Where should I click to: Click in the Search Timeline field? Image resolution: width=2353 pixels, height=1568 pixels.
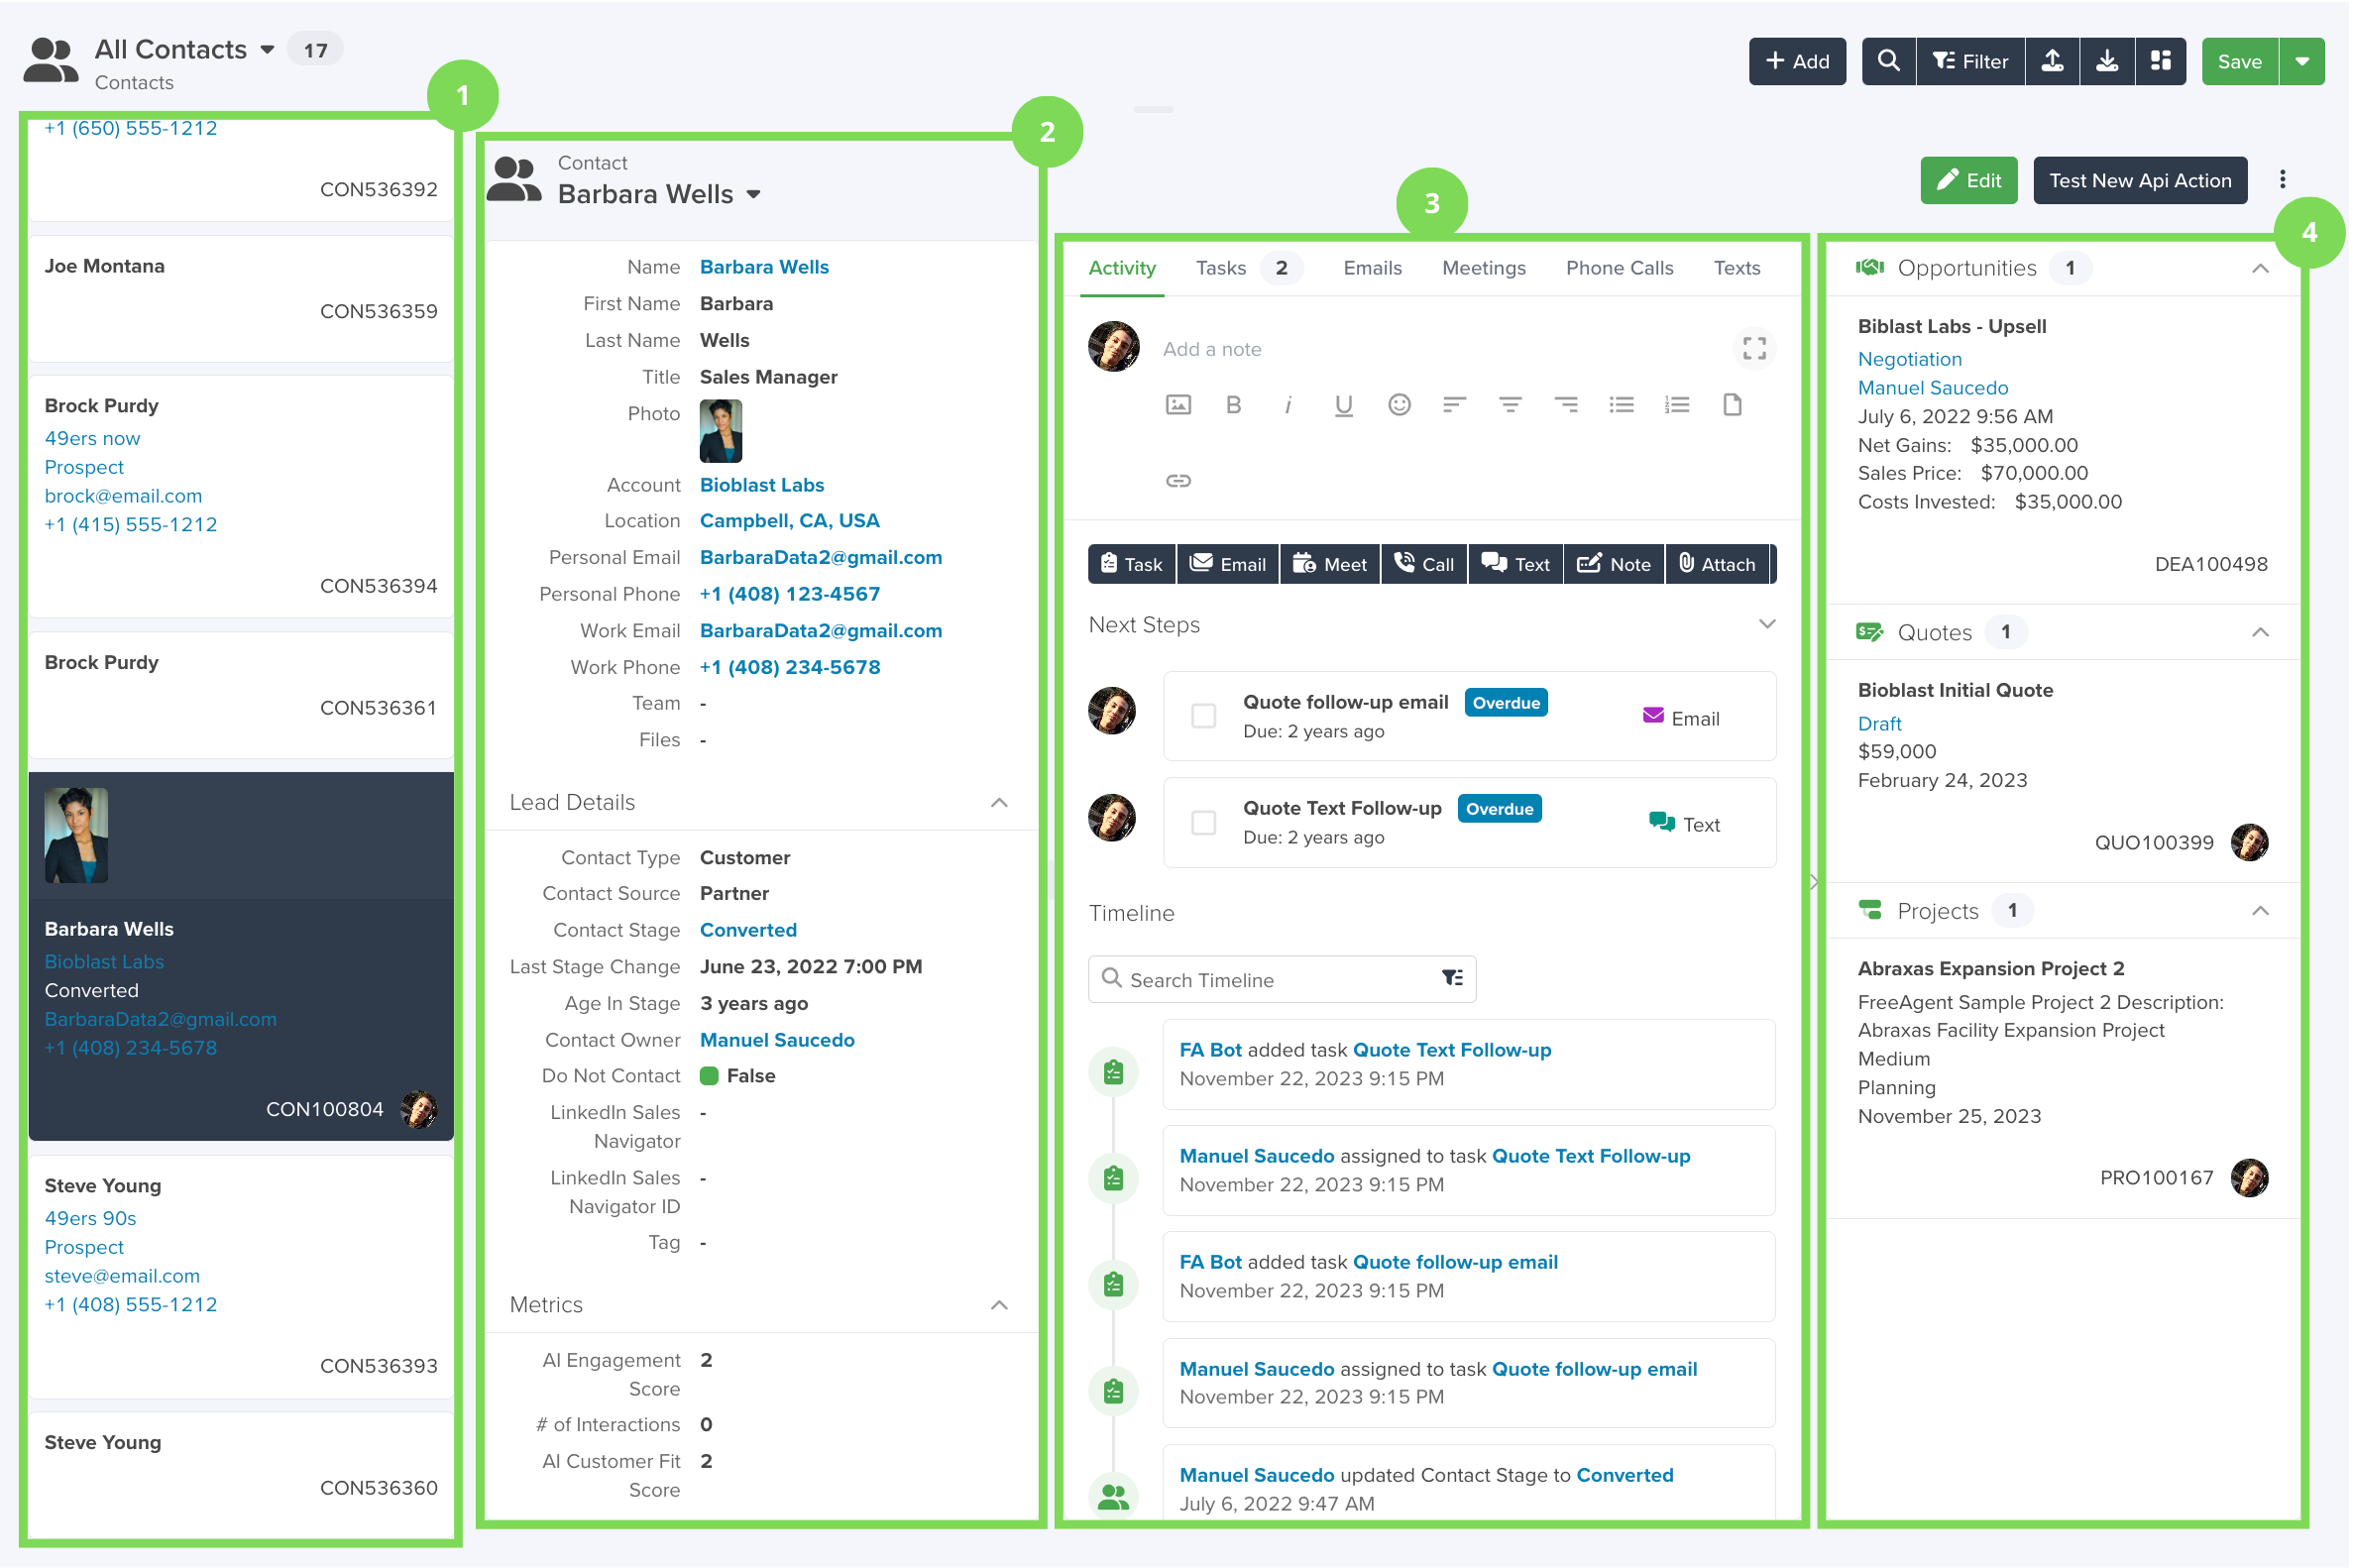[1280, 979]
